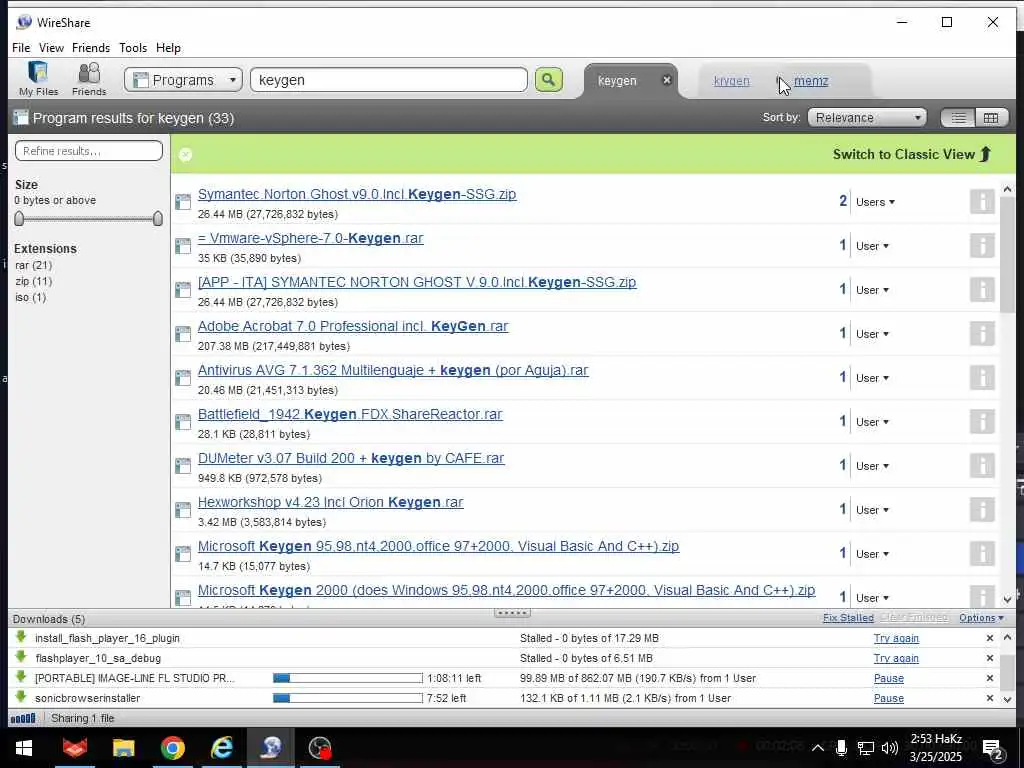Open the Friends toolbar icon
The image size is (1024, 768).
89,79
